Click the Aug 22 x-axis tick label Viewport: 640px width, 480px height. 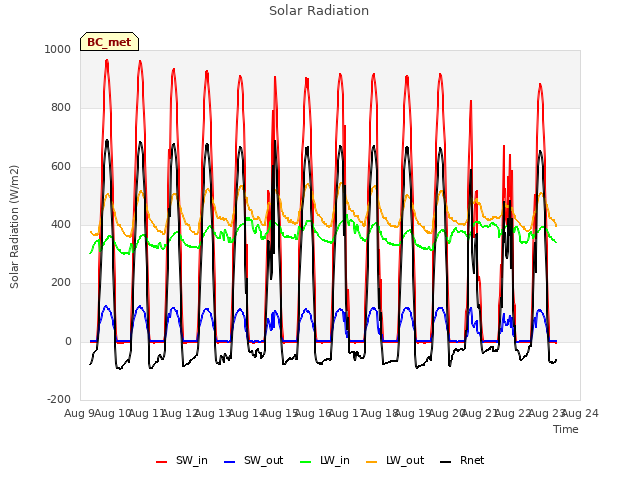(513, 413)
